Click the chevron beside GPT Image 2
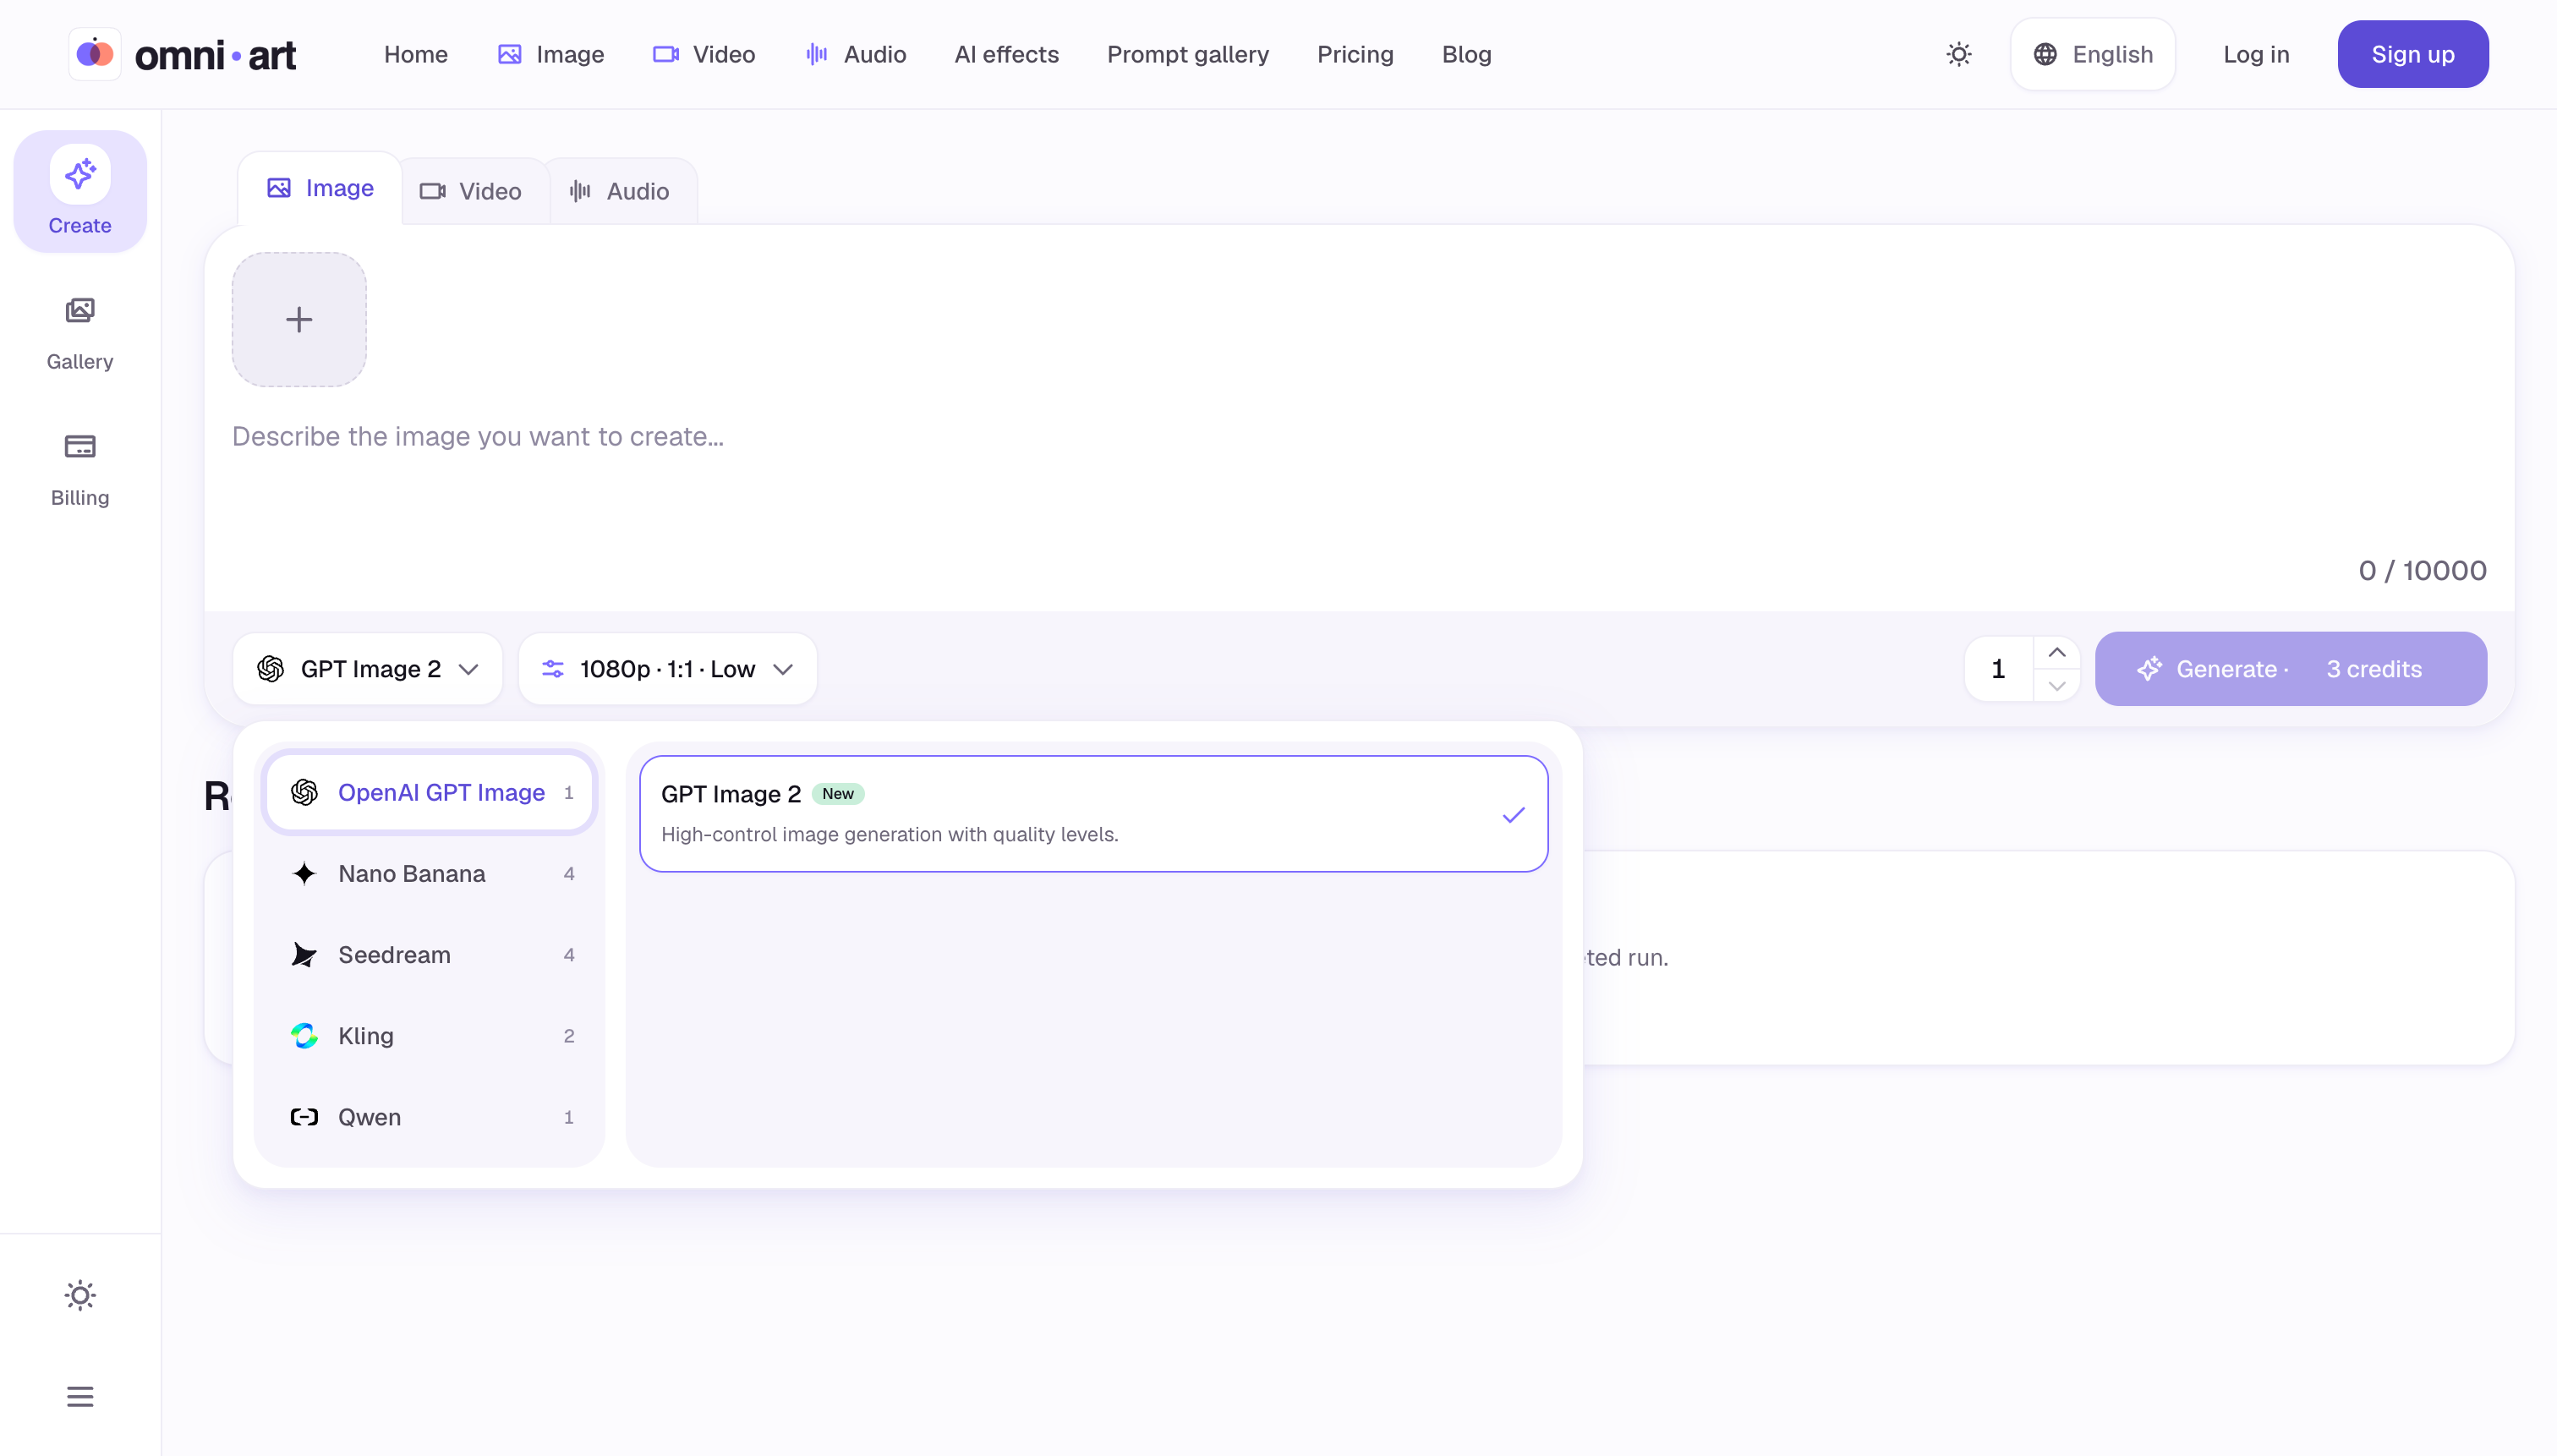The height and width of the screenshot is (1456, 2557). click(468, 669)
